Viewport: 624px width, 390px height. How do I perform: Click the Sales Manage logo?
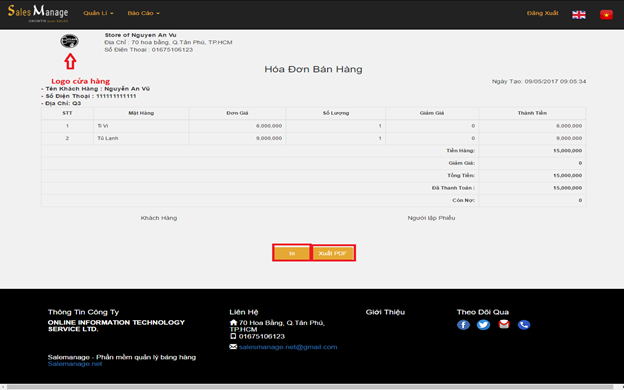[x=38, y=13]
